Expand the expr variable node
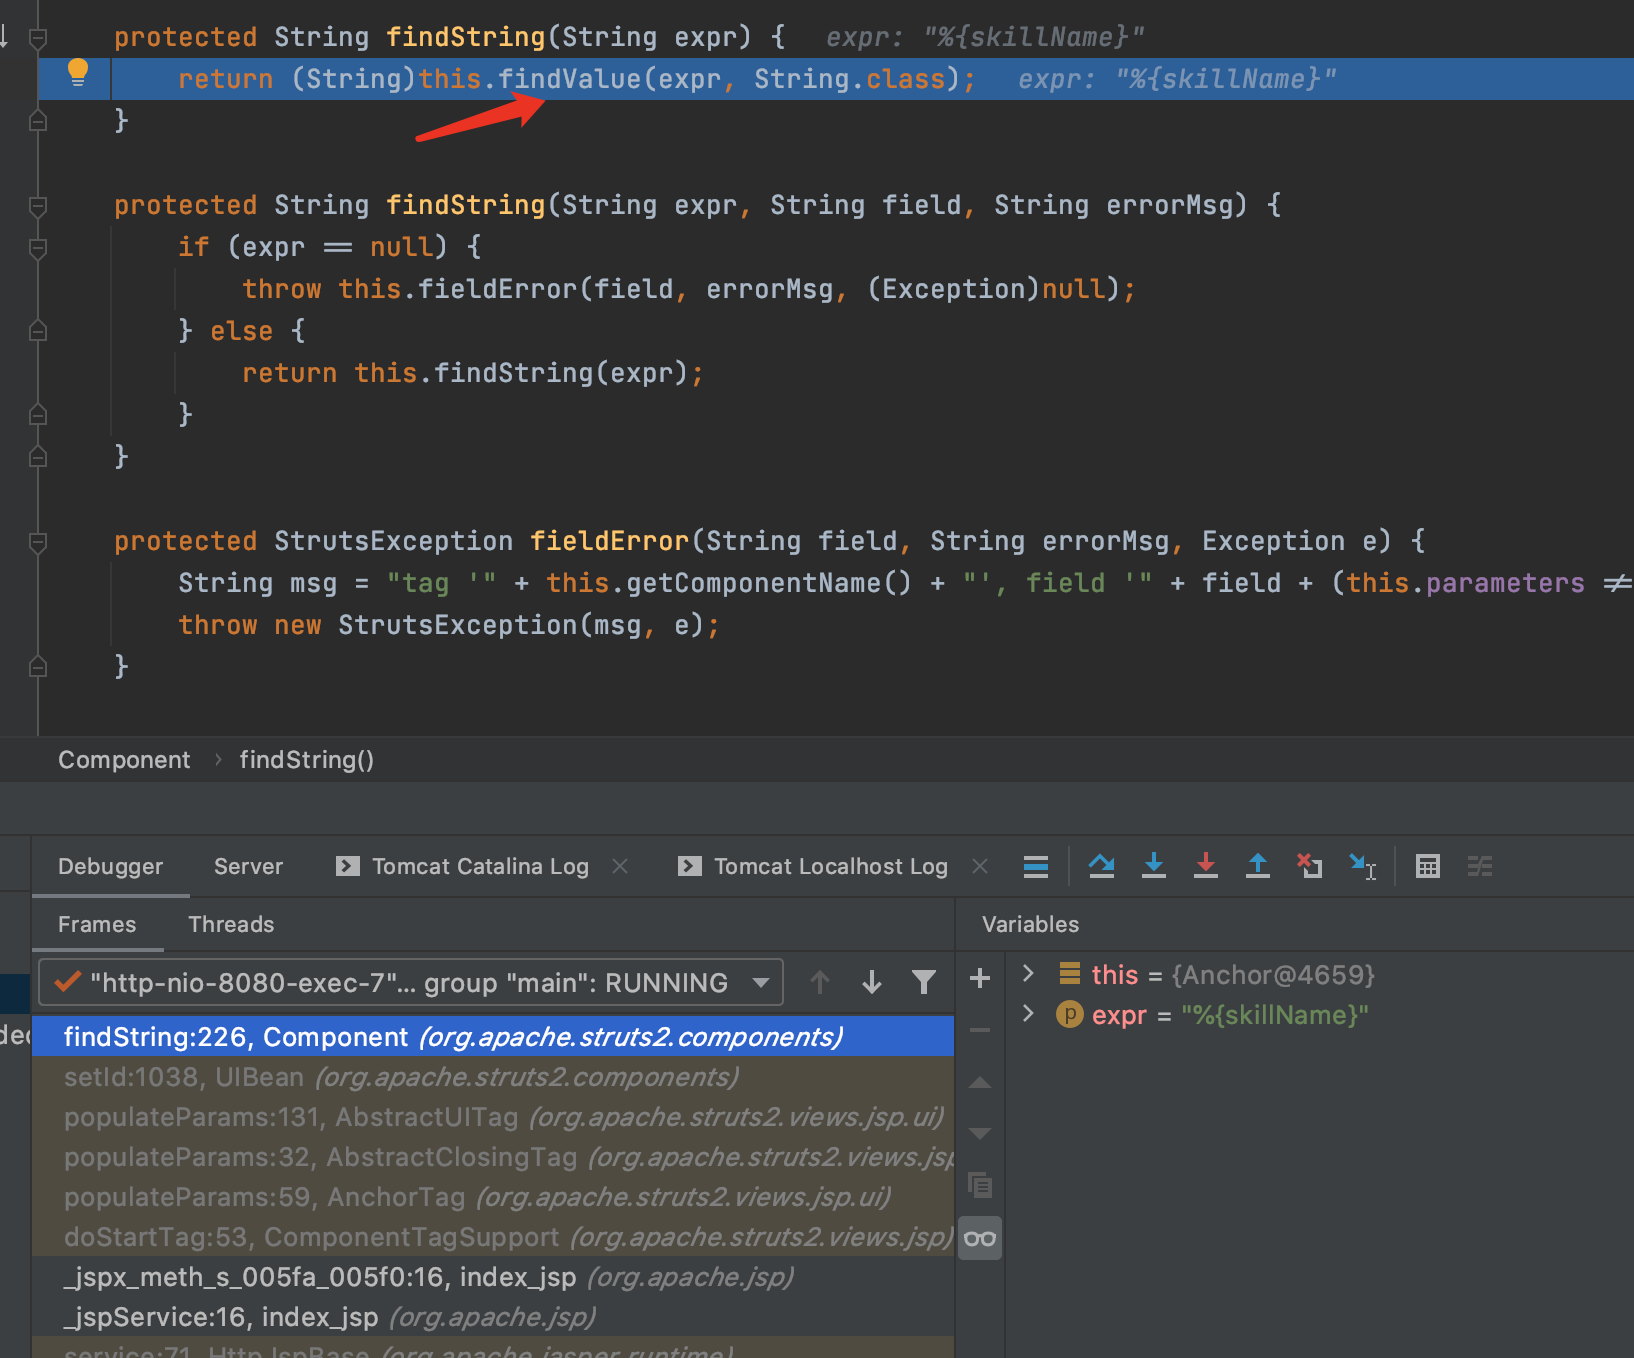The width and height of the screenshot is (1634, 1358). point(1027,1014)
